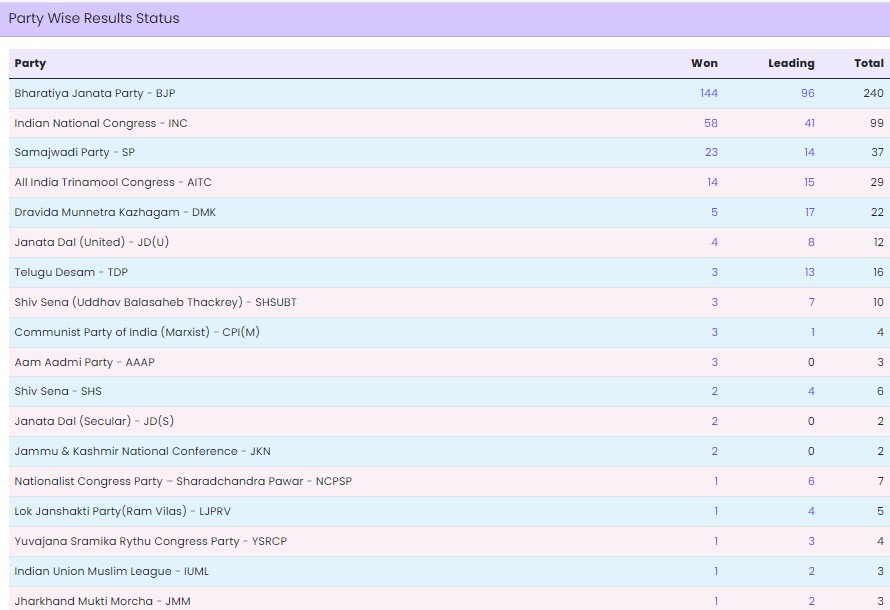Image resolution: width=890 pixels, height=610 pixels.
Task: Open INC won count 58 link
Action: tap(711, 123)
